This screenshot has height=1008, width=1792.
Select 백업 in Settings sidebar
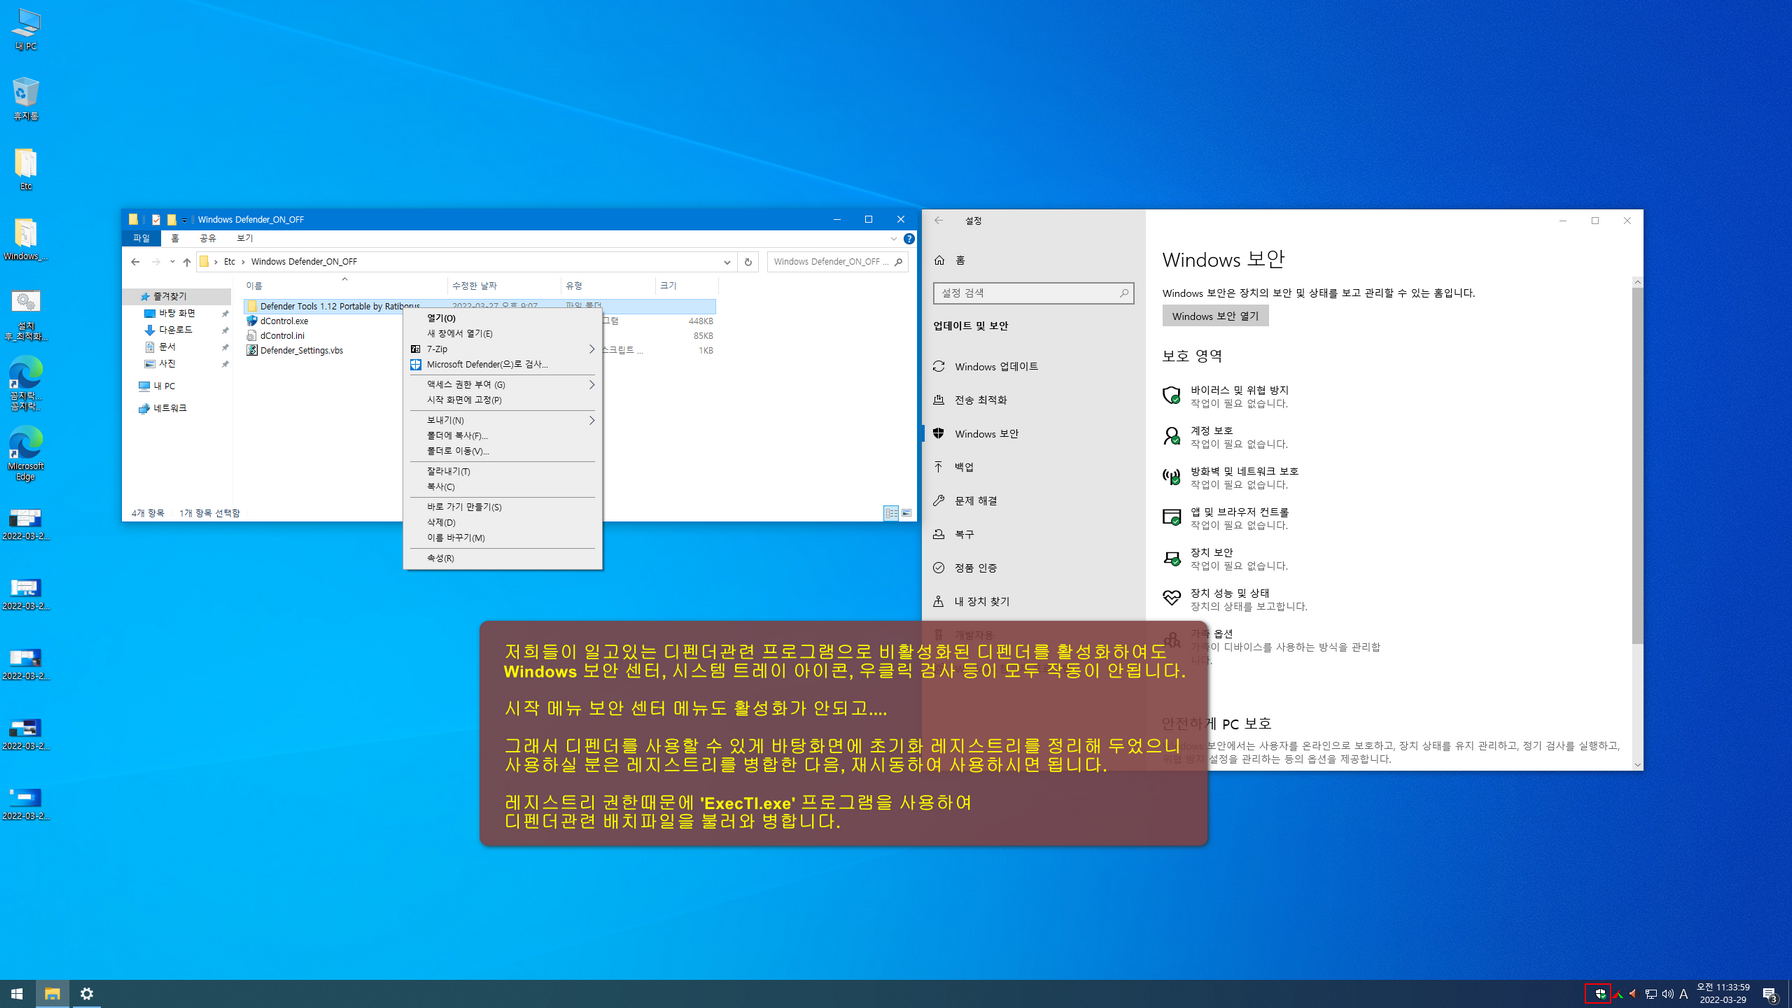pyautogui.click(x=1033, y=467)
